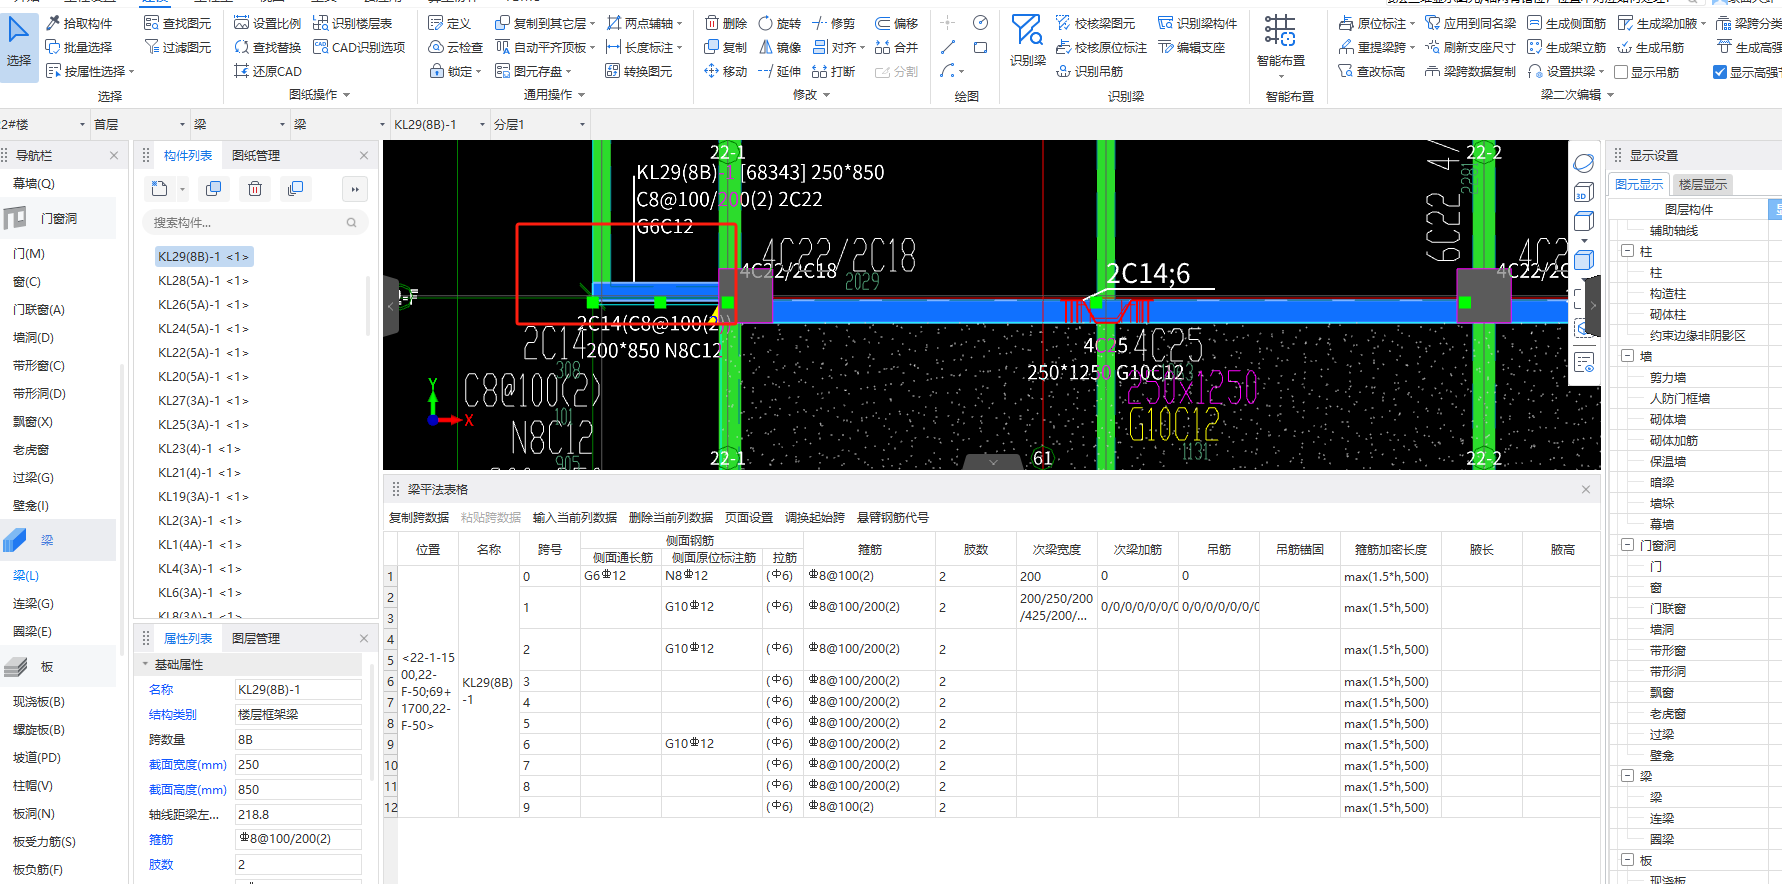Click the 拾取构件 eyedropper tool

(x=79, y=23)
